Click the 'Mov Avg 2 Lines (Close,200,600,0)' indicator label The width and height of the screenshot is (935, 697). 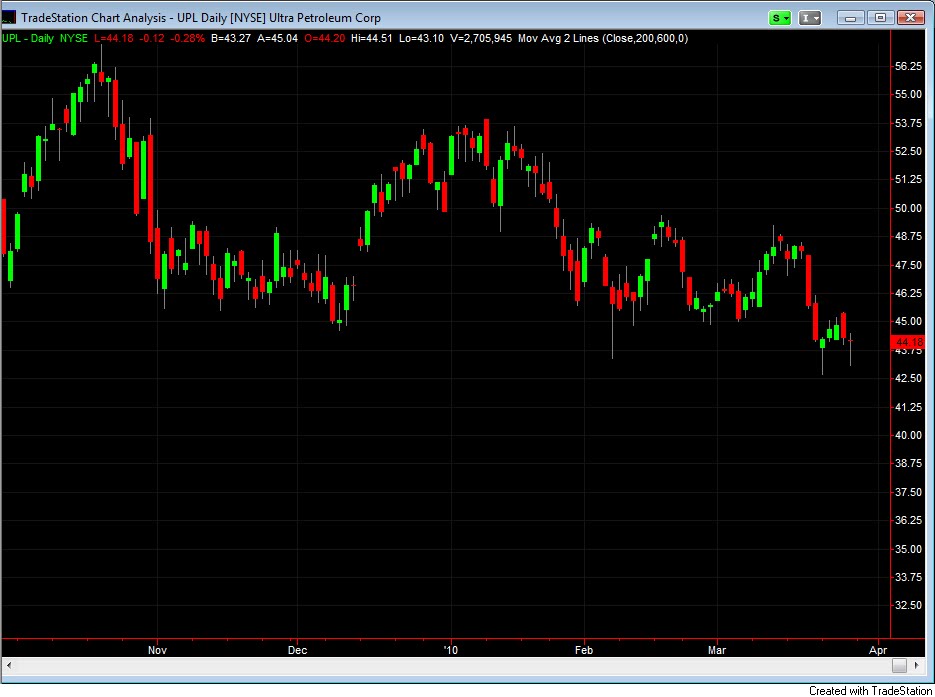click(603, 39)
